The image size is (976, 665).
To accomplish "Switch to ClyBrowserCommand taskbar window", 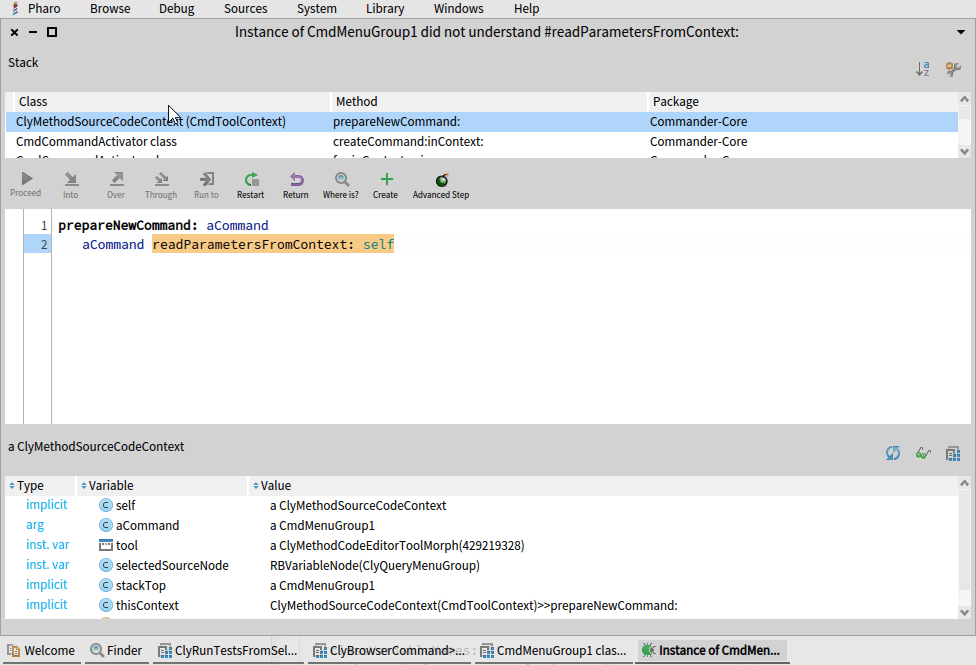I will pos(389,650).
